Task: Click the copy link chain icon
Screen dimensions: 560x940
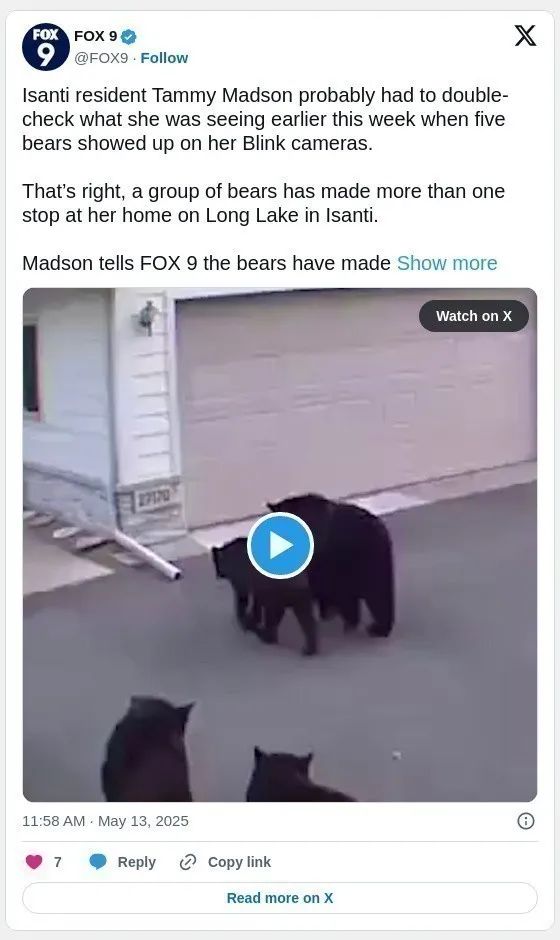Action: 188,862
